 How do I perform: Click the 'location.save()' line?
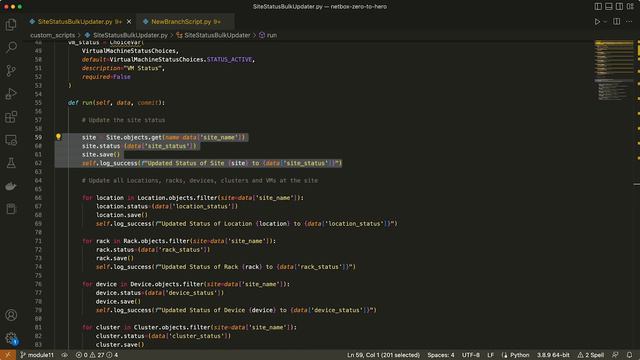coord(122,215)
